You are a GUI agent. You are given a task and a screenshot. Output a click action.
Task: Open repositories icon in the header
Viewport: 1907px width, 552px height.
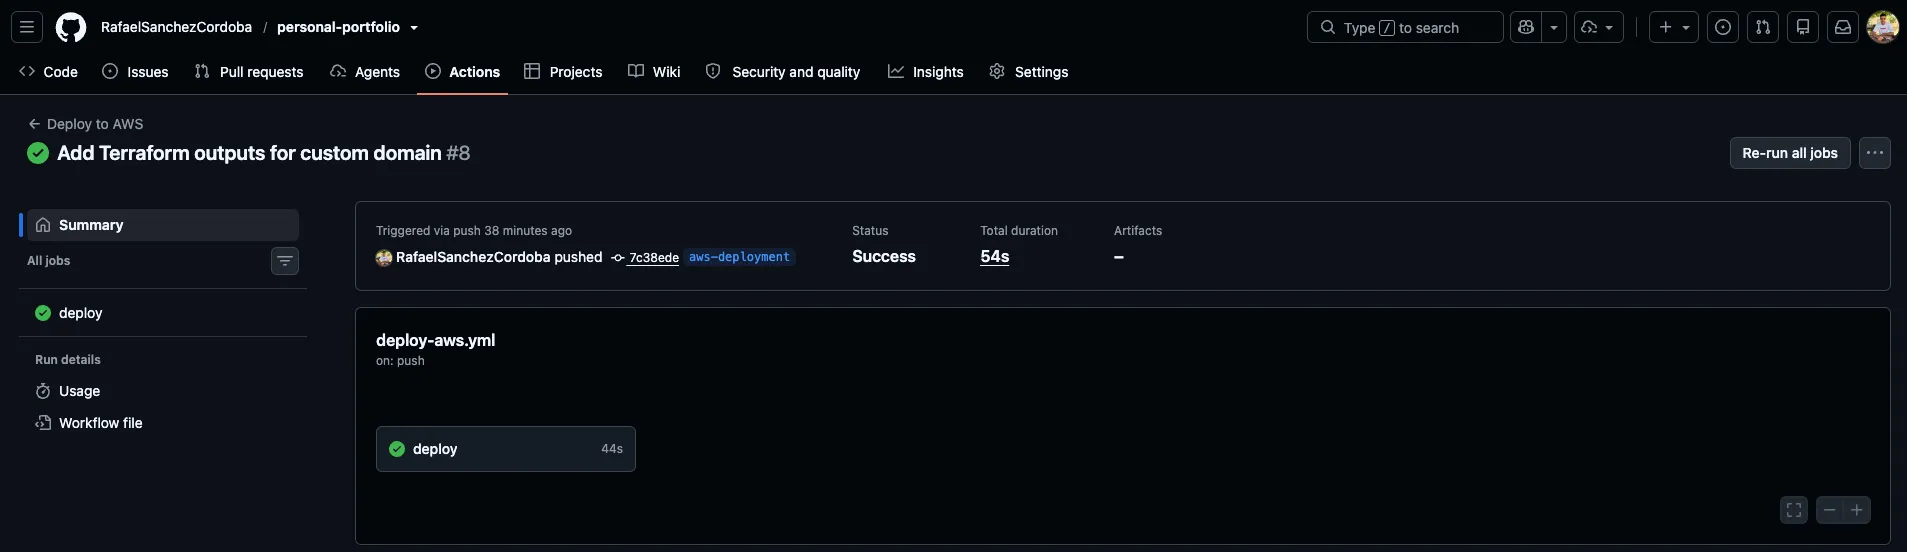pos(1803,27)
